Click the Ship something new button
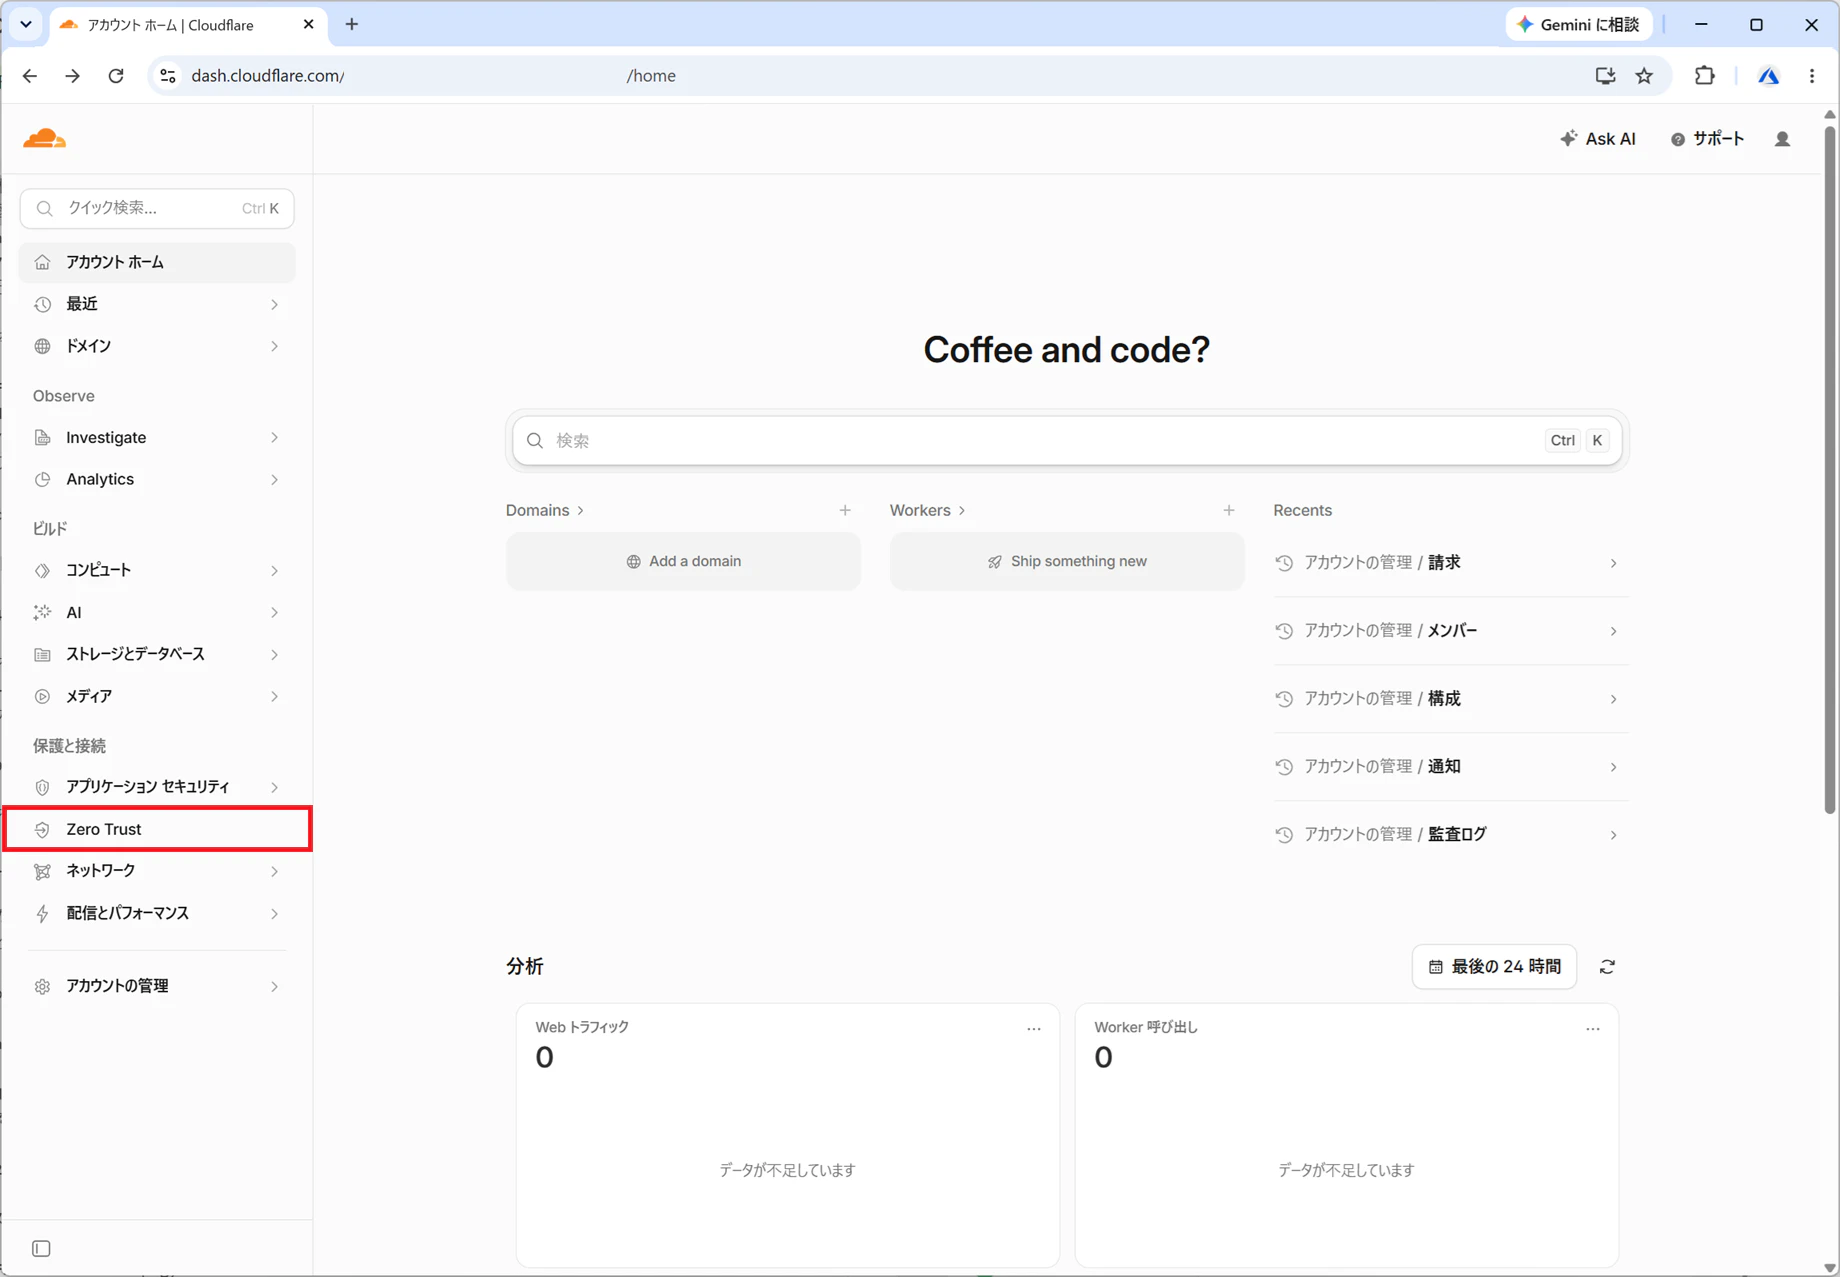Image resolution: width=1840 pixels, height=1277 pixels. pyautogui.click(x=1067, y=561)
